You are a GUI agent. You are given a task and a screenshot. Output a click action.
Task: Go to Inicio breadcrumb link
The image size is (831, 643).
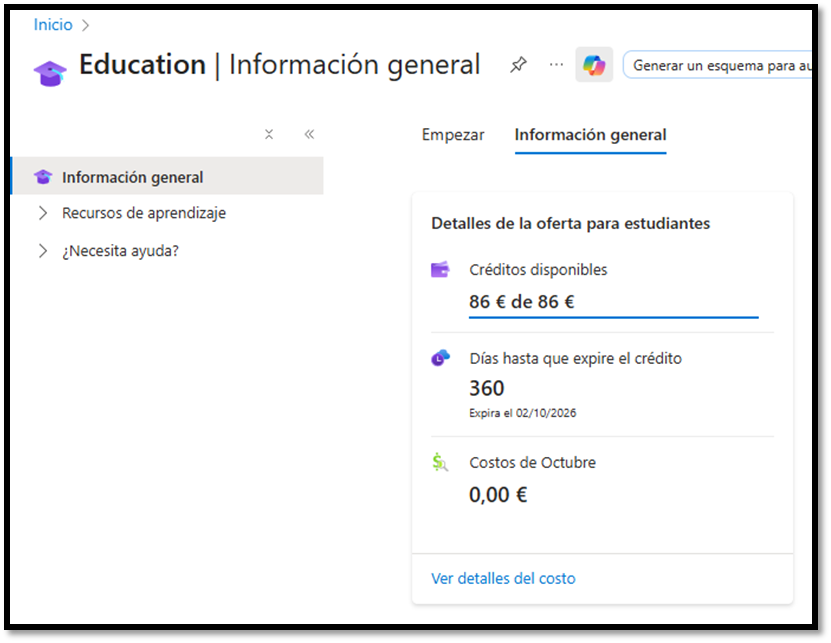click(53, 25)
